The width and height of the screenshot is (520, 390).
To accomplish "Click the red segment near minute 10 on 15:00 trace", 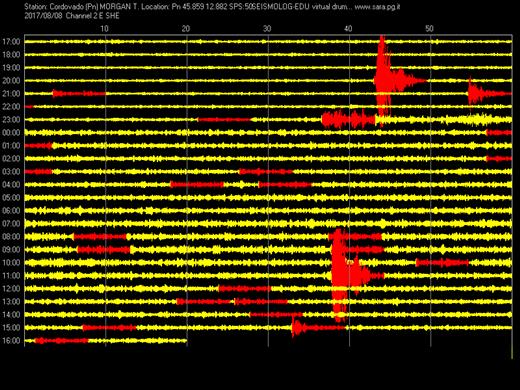I will [109, 328].
